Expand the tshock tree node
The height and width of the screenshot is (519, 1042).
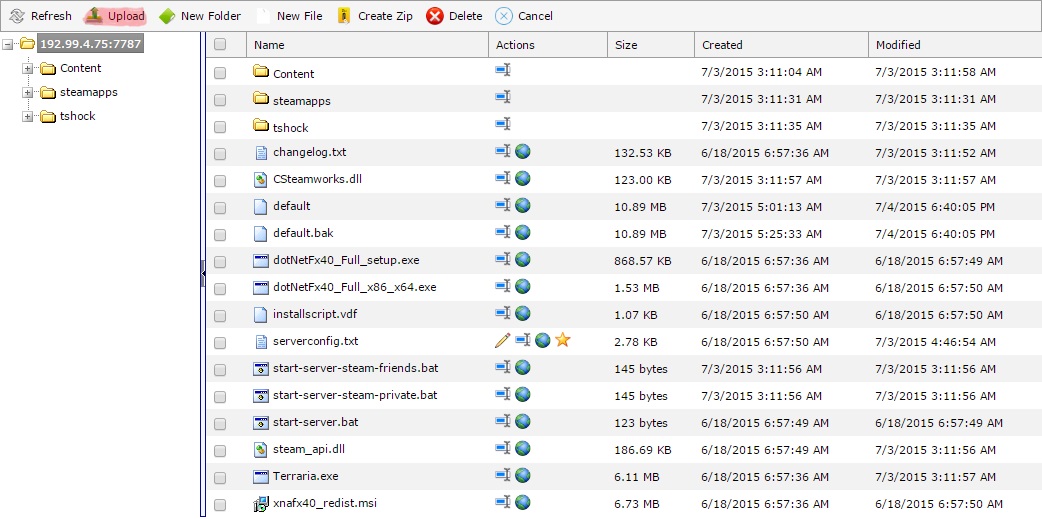click(28, 116)
